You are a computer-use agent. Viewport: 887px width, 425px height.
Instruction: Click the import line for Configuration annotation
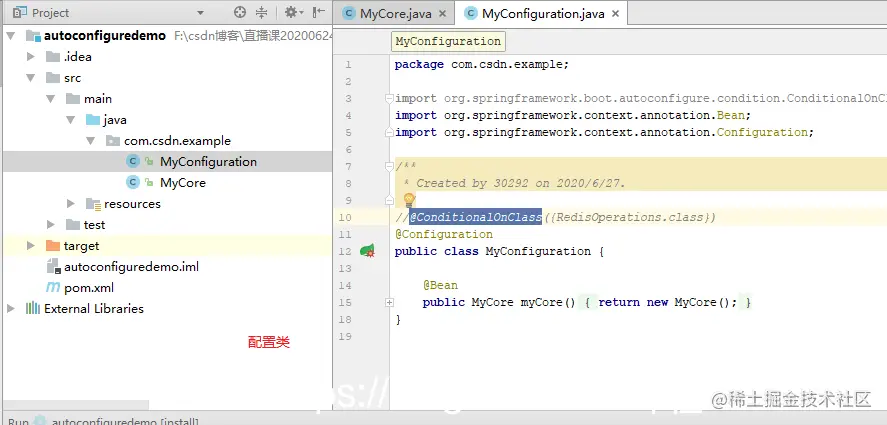pyautogui.click(x=604, y=132)
